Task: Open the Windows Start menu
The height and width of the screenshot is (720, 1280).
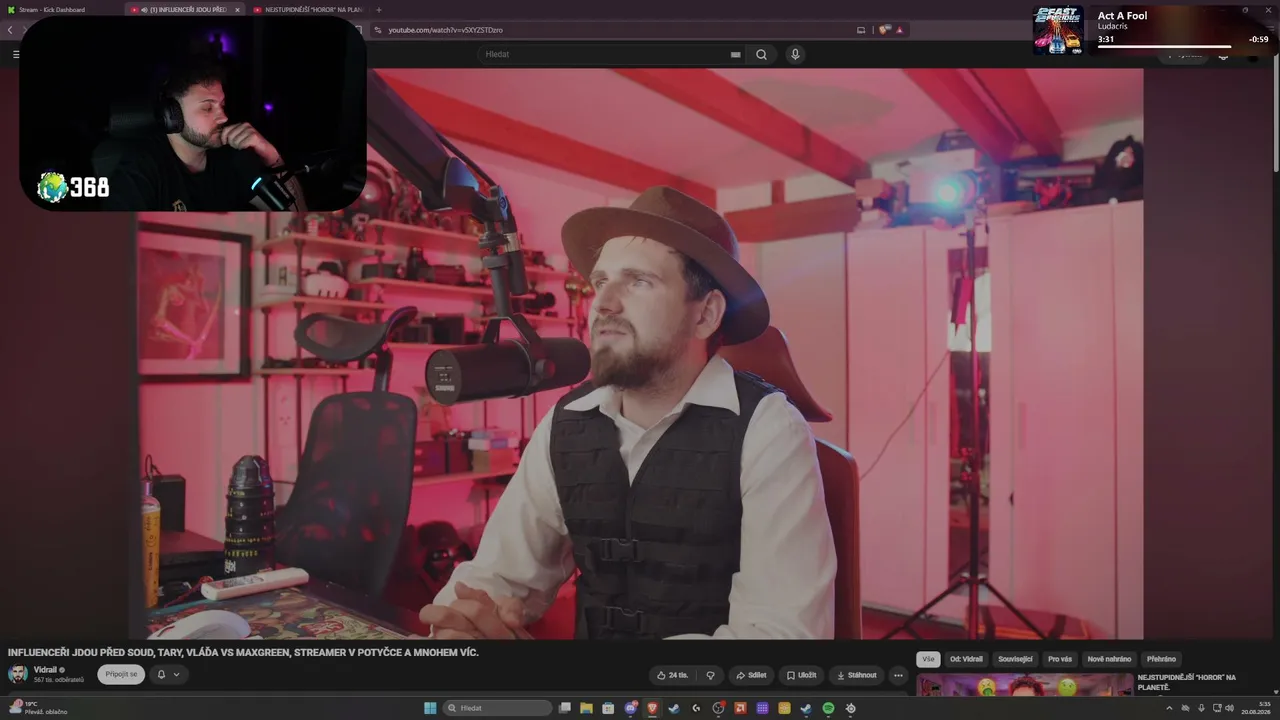Action: pyautogui.click(x=430, y=708)
